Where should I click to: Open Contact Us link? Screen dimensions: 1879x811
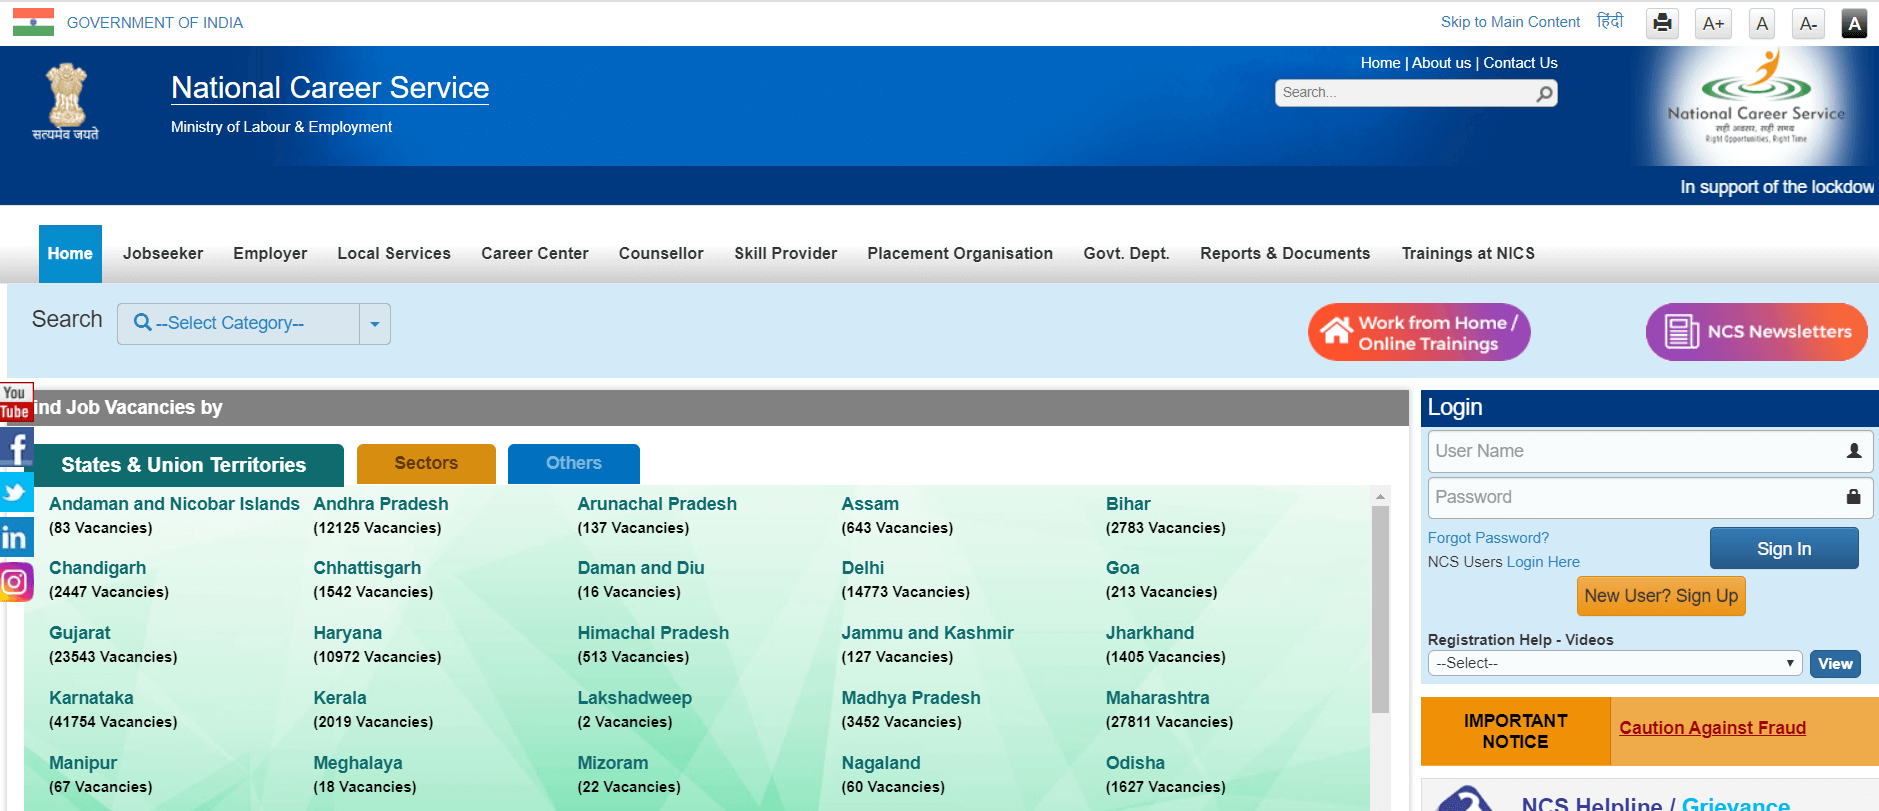pos(1520,63)
